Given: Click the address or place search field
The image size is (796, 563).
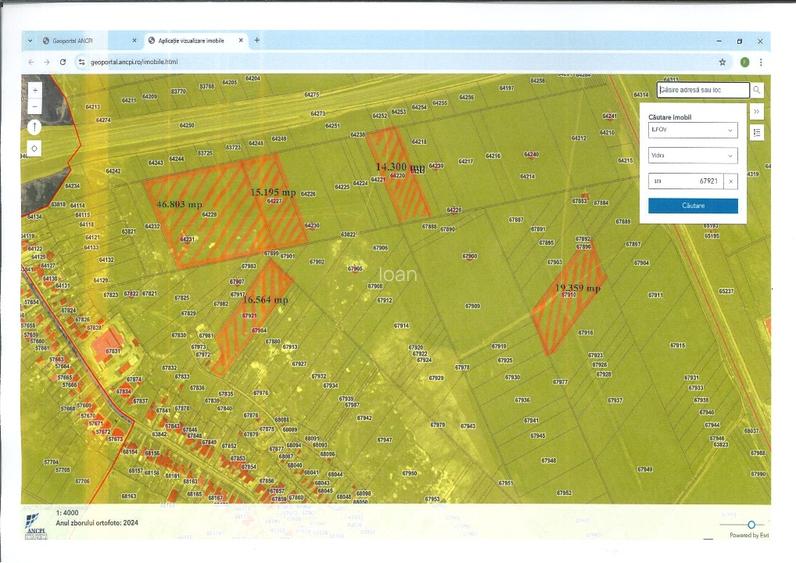Looking at the screenshot, I should pos(702,90).
